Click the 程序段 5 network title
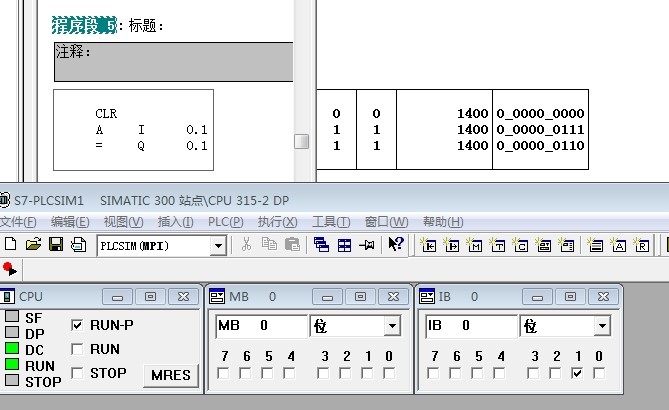 pos(84,26)
